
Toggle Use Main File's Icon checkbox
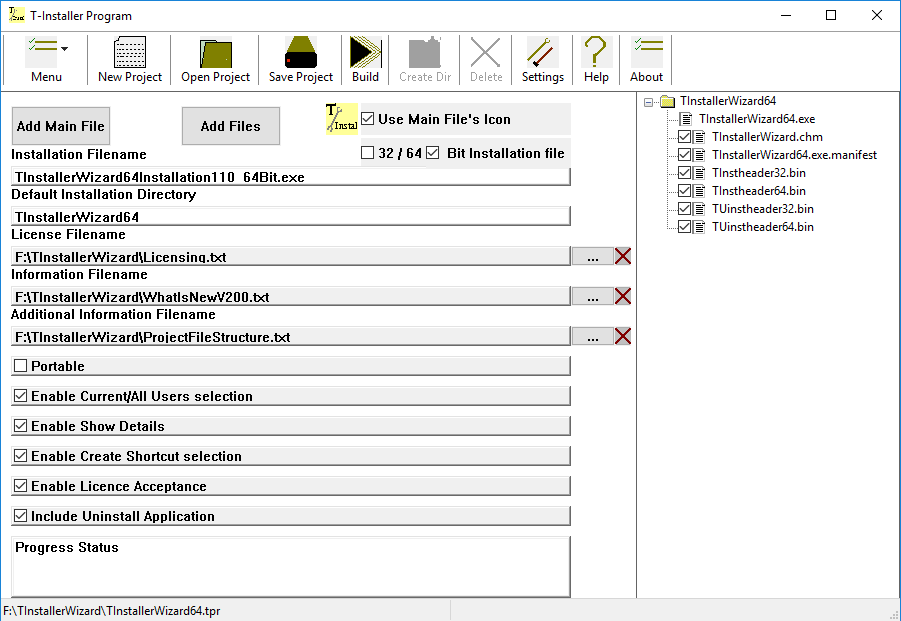[x=368, y=119]
